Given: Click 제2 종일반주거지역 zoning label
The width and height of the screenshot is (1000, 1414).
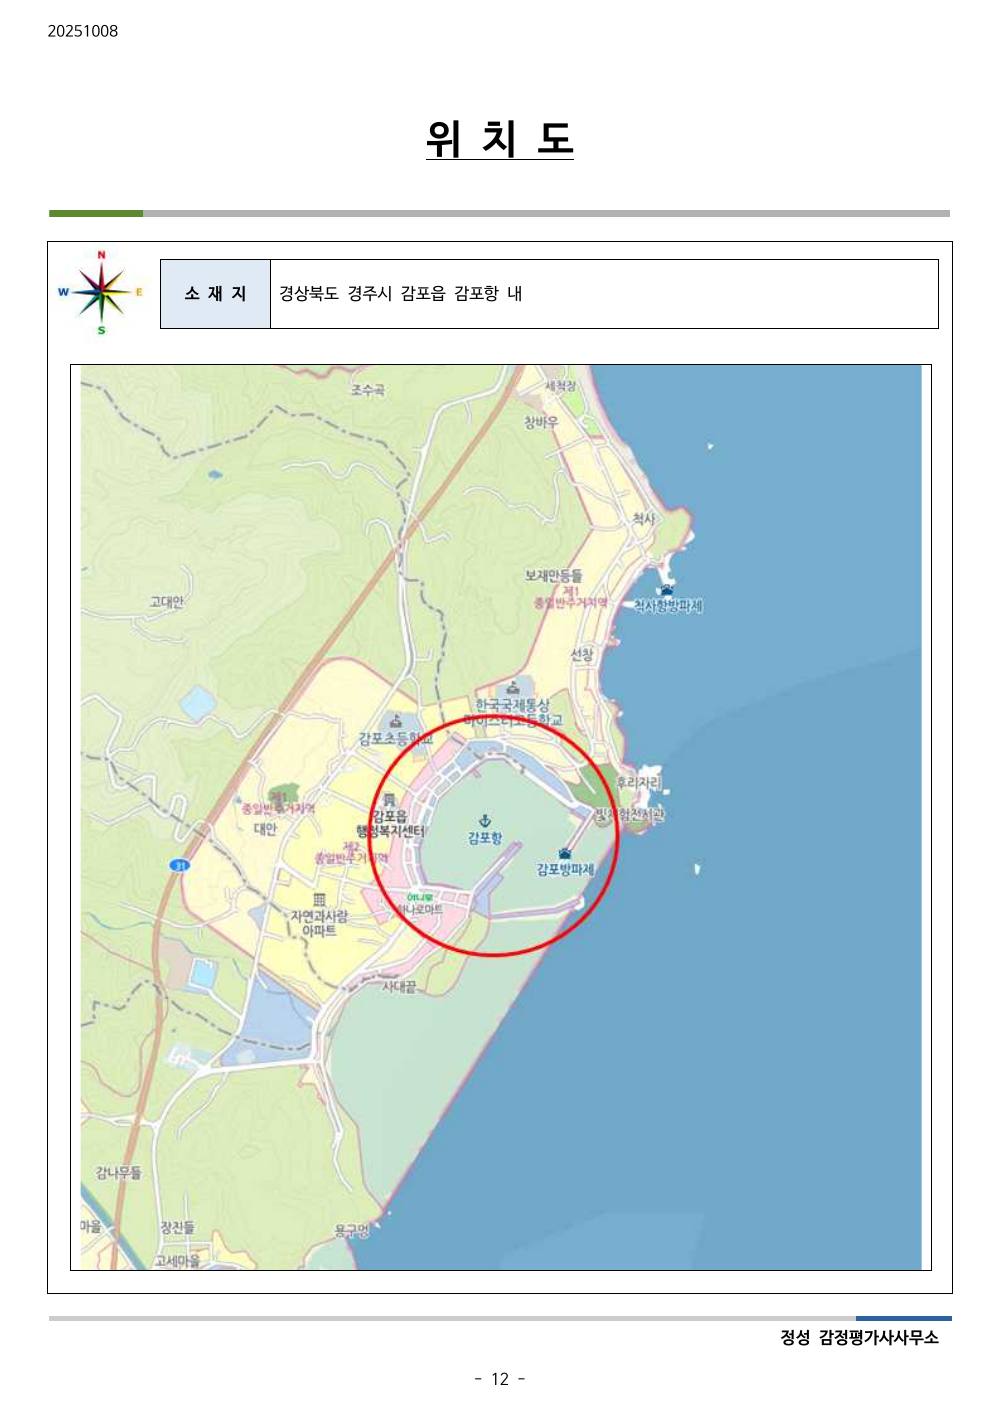Looking at the screenshot, I should click(x=351, y=852).
